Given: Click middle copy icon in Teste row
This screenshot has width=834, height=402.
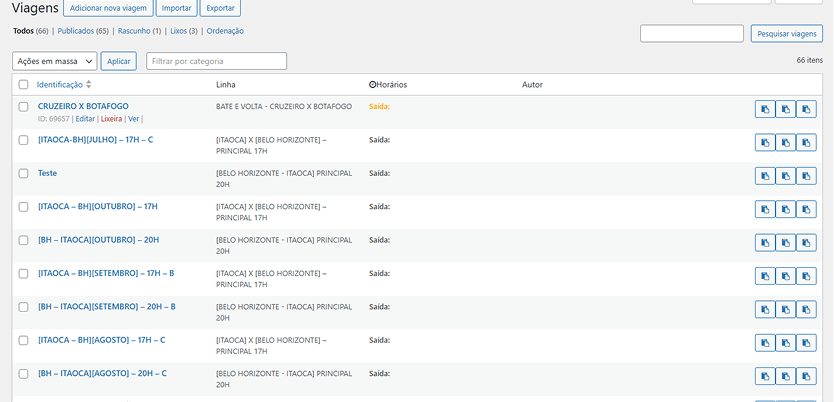Looking at the screenshot, I should 785,176.
